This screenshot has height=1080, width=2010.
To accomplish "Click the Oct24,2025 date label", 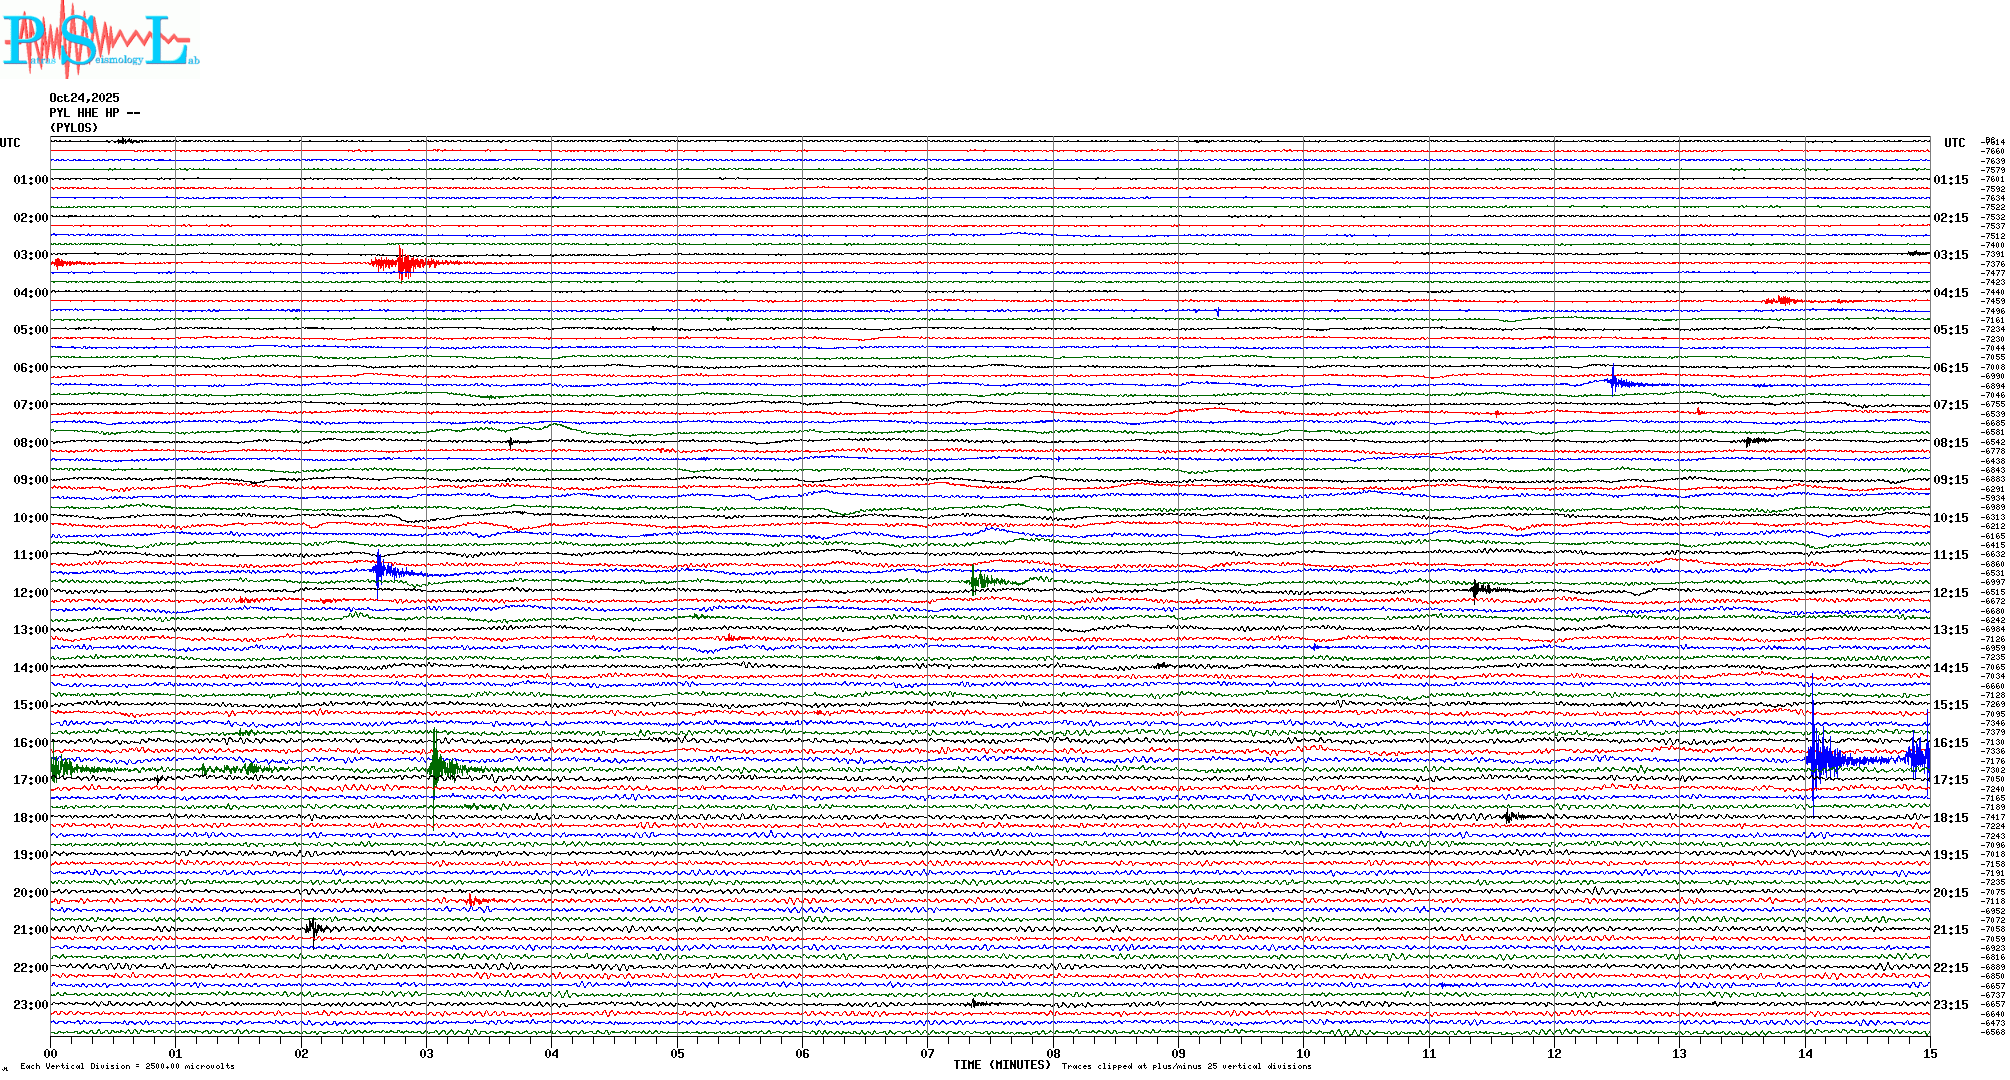I will point(84,98).
